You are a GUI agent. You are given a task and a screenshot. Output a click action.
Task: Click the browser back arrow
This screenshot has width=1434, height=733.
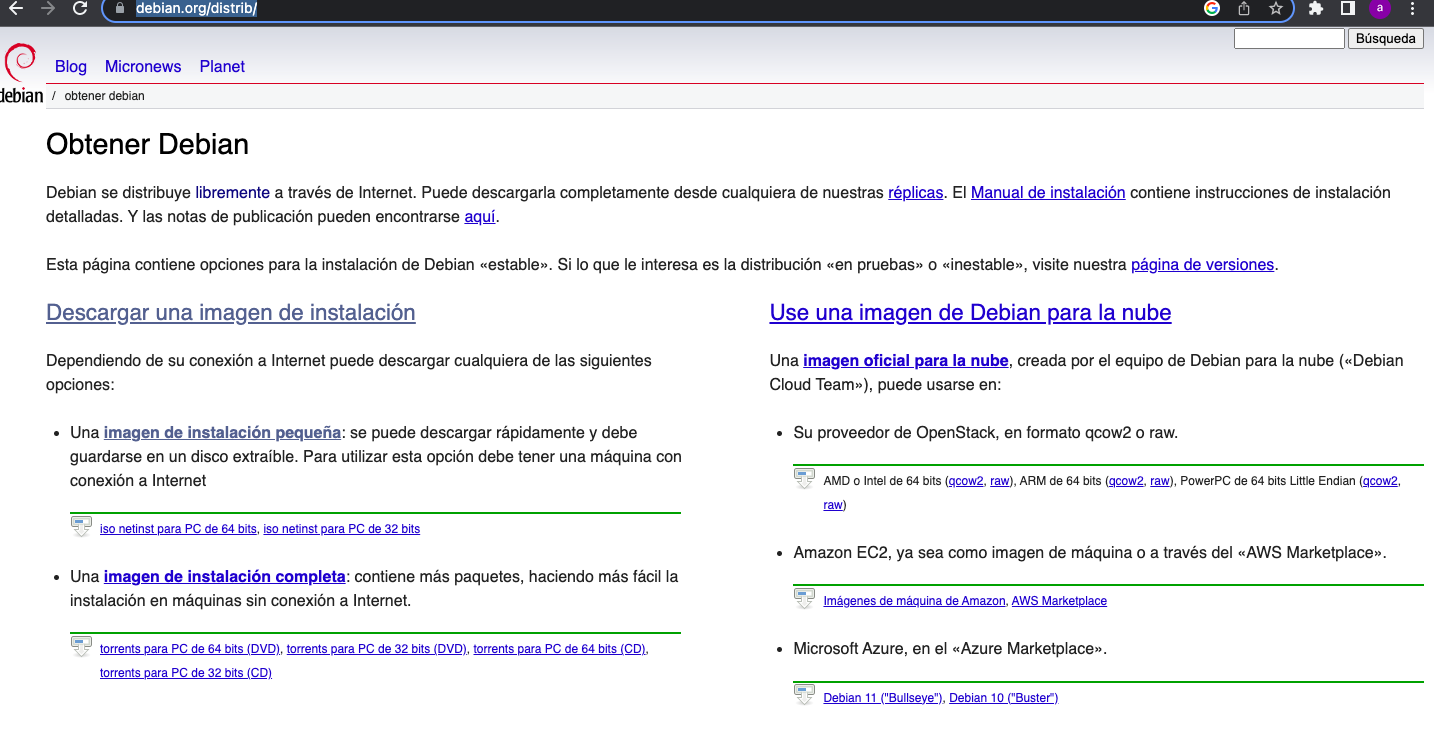[x=16, y=9]
